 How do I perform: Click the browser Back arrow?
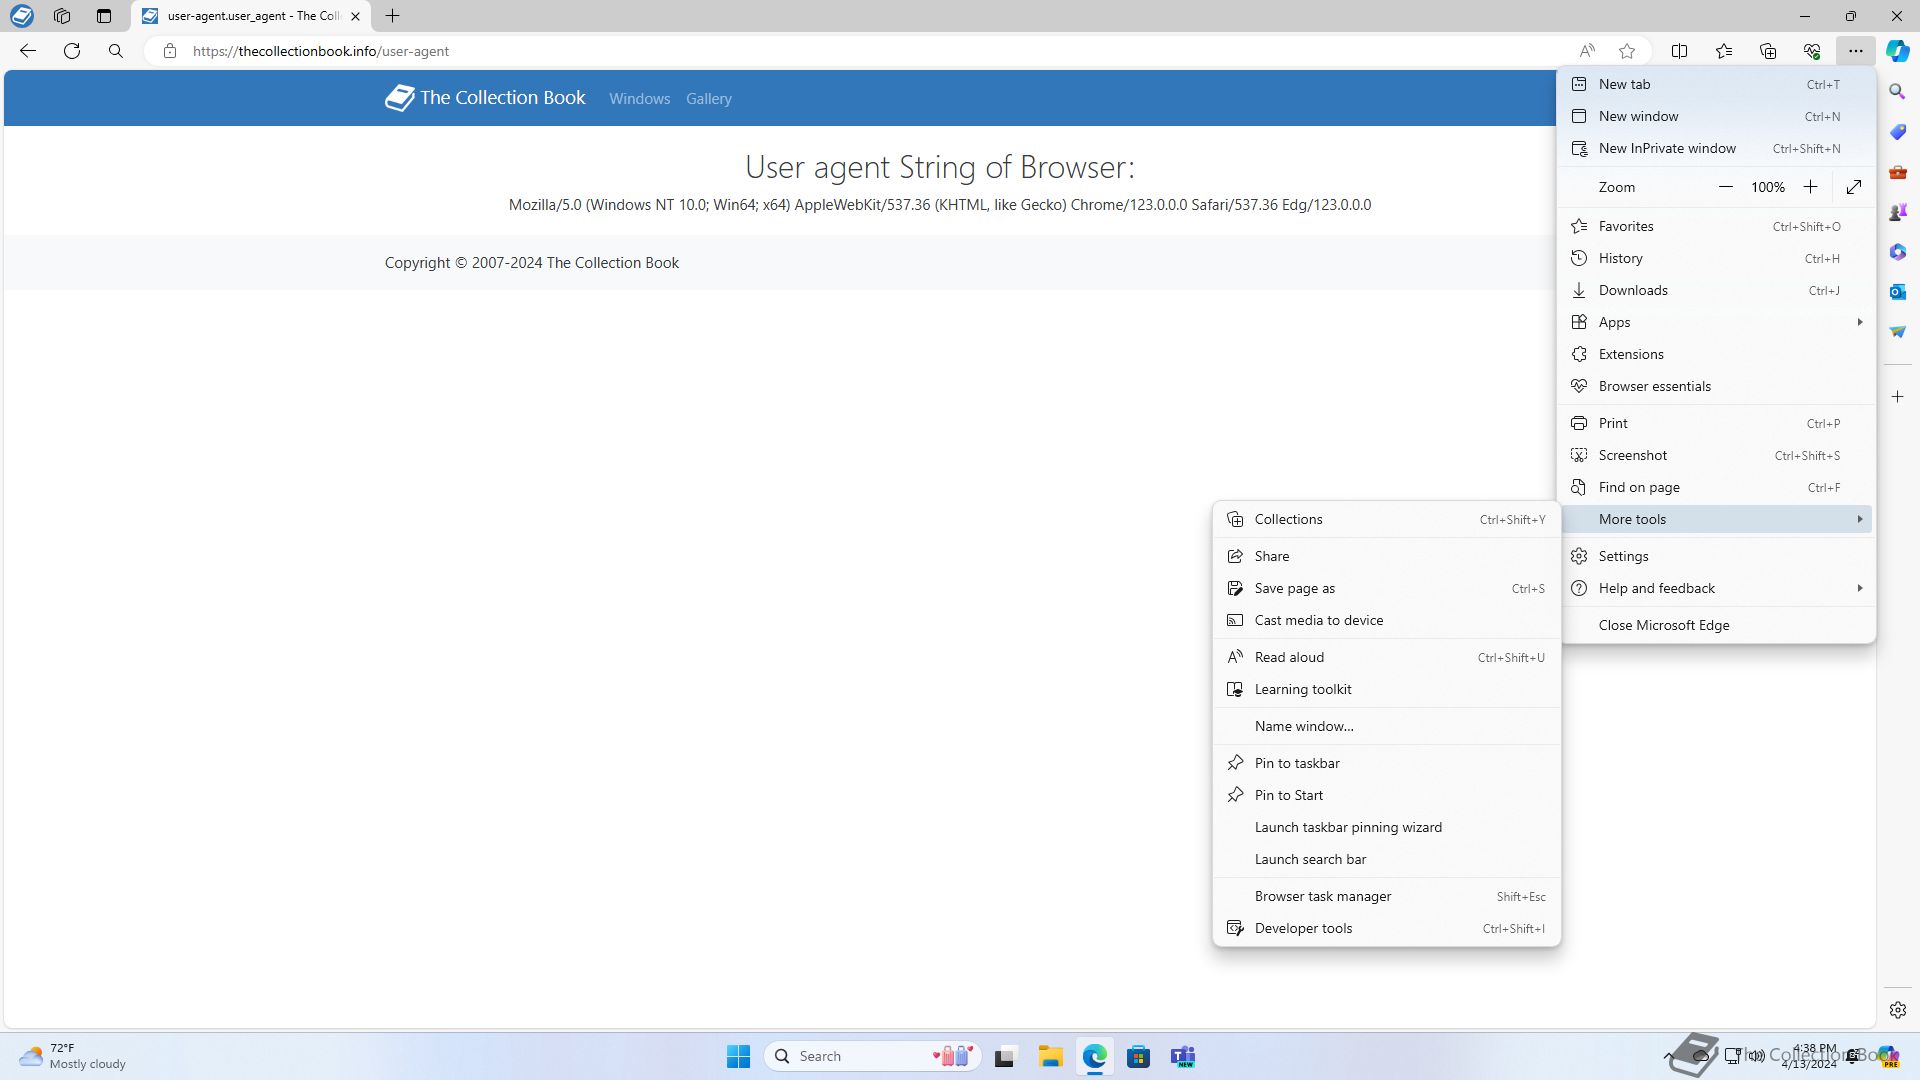tap(28, 51)
